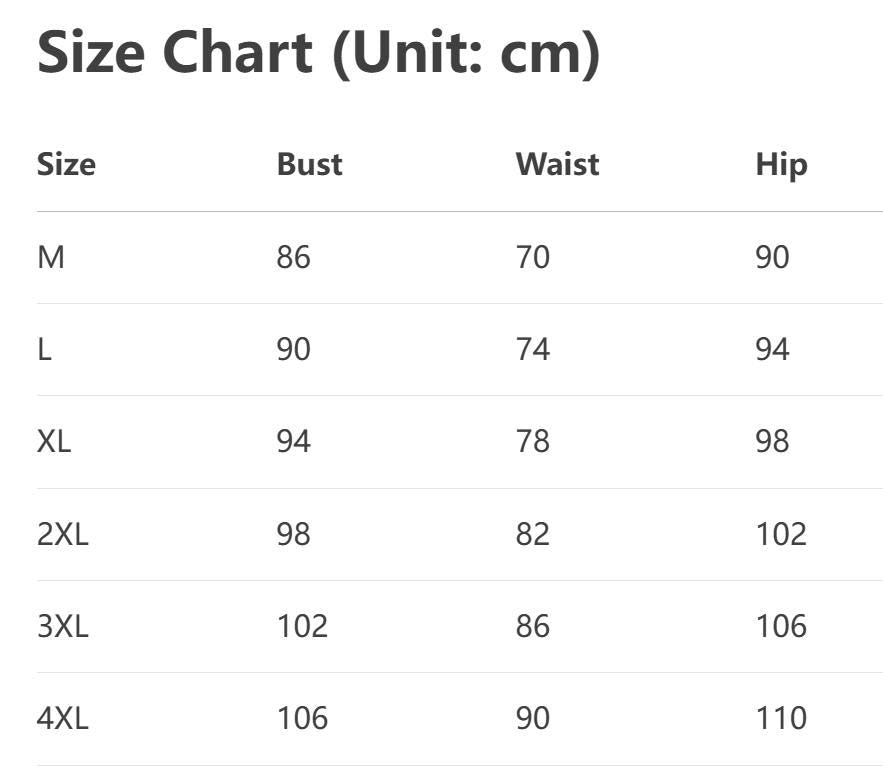This screenshot has width=883, height=775.
Task: Click hip value 94 for size L
Action: click(x=772, y=350)
